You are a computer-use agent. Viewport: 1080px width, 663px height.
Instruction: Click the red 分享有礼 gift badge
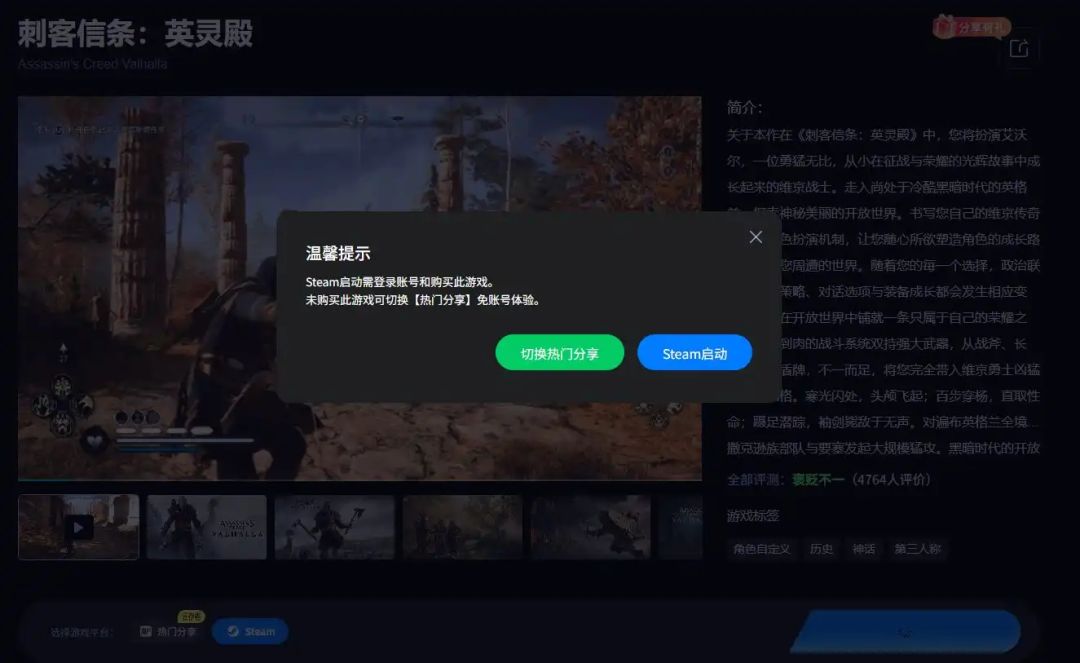971,28
